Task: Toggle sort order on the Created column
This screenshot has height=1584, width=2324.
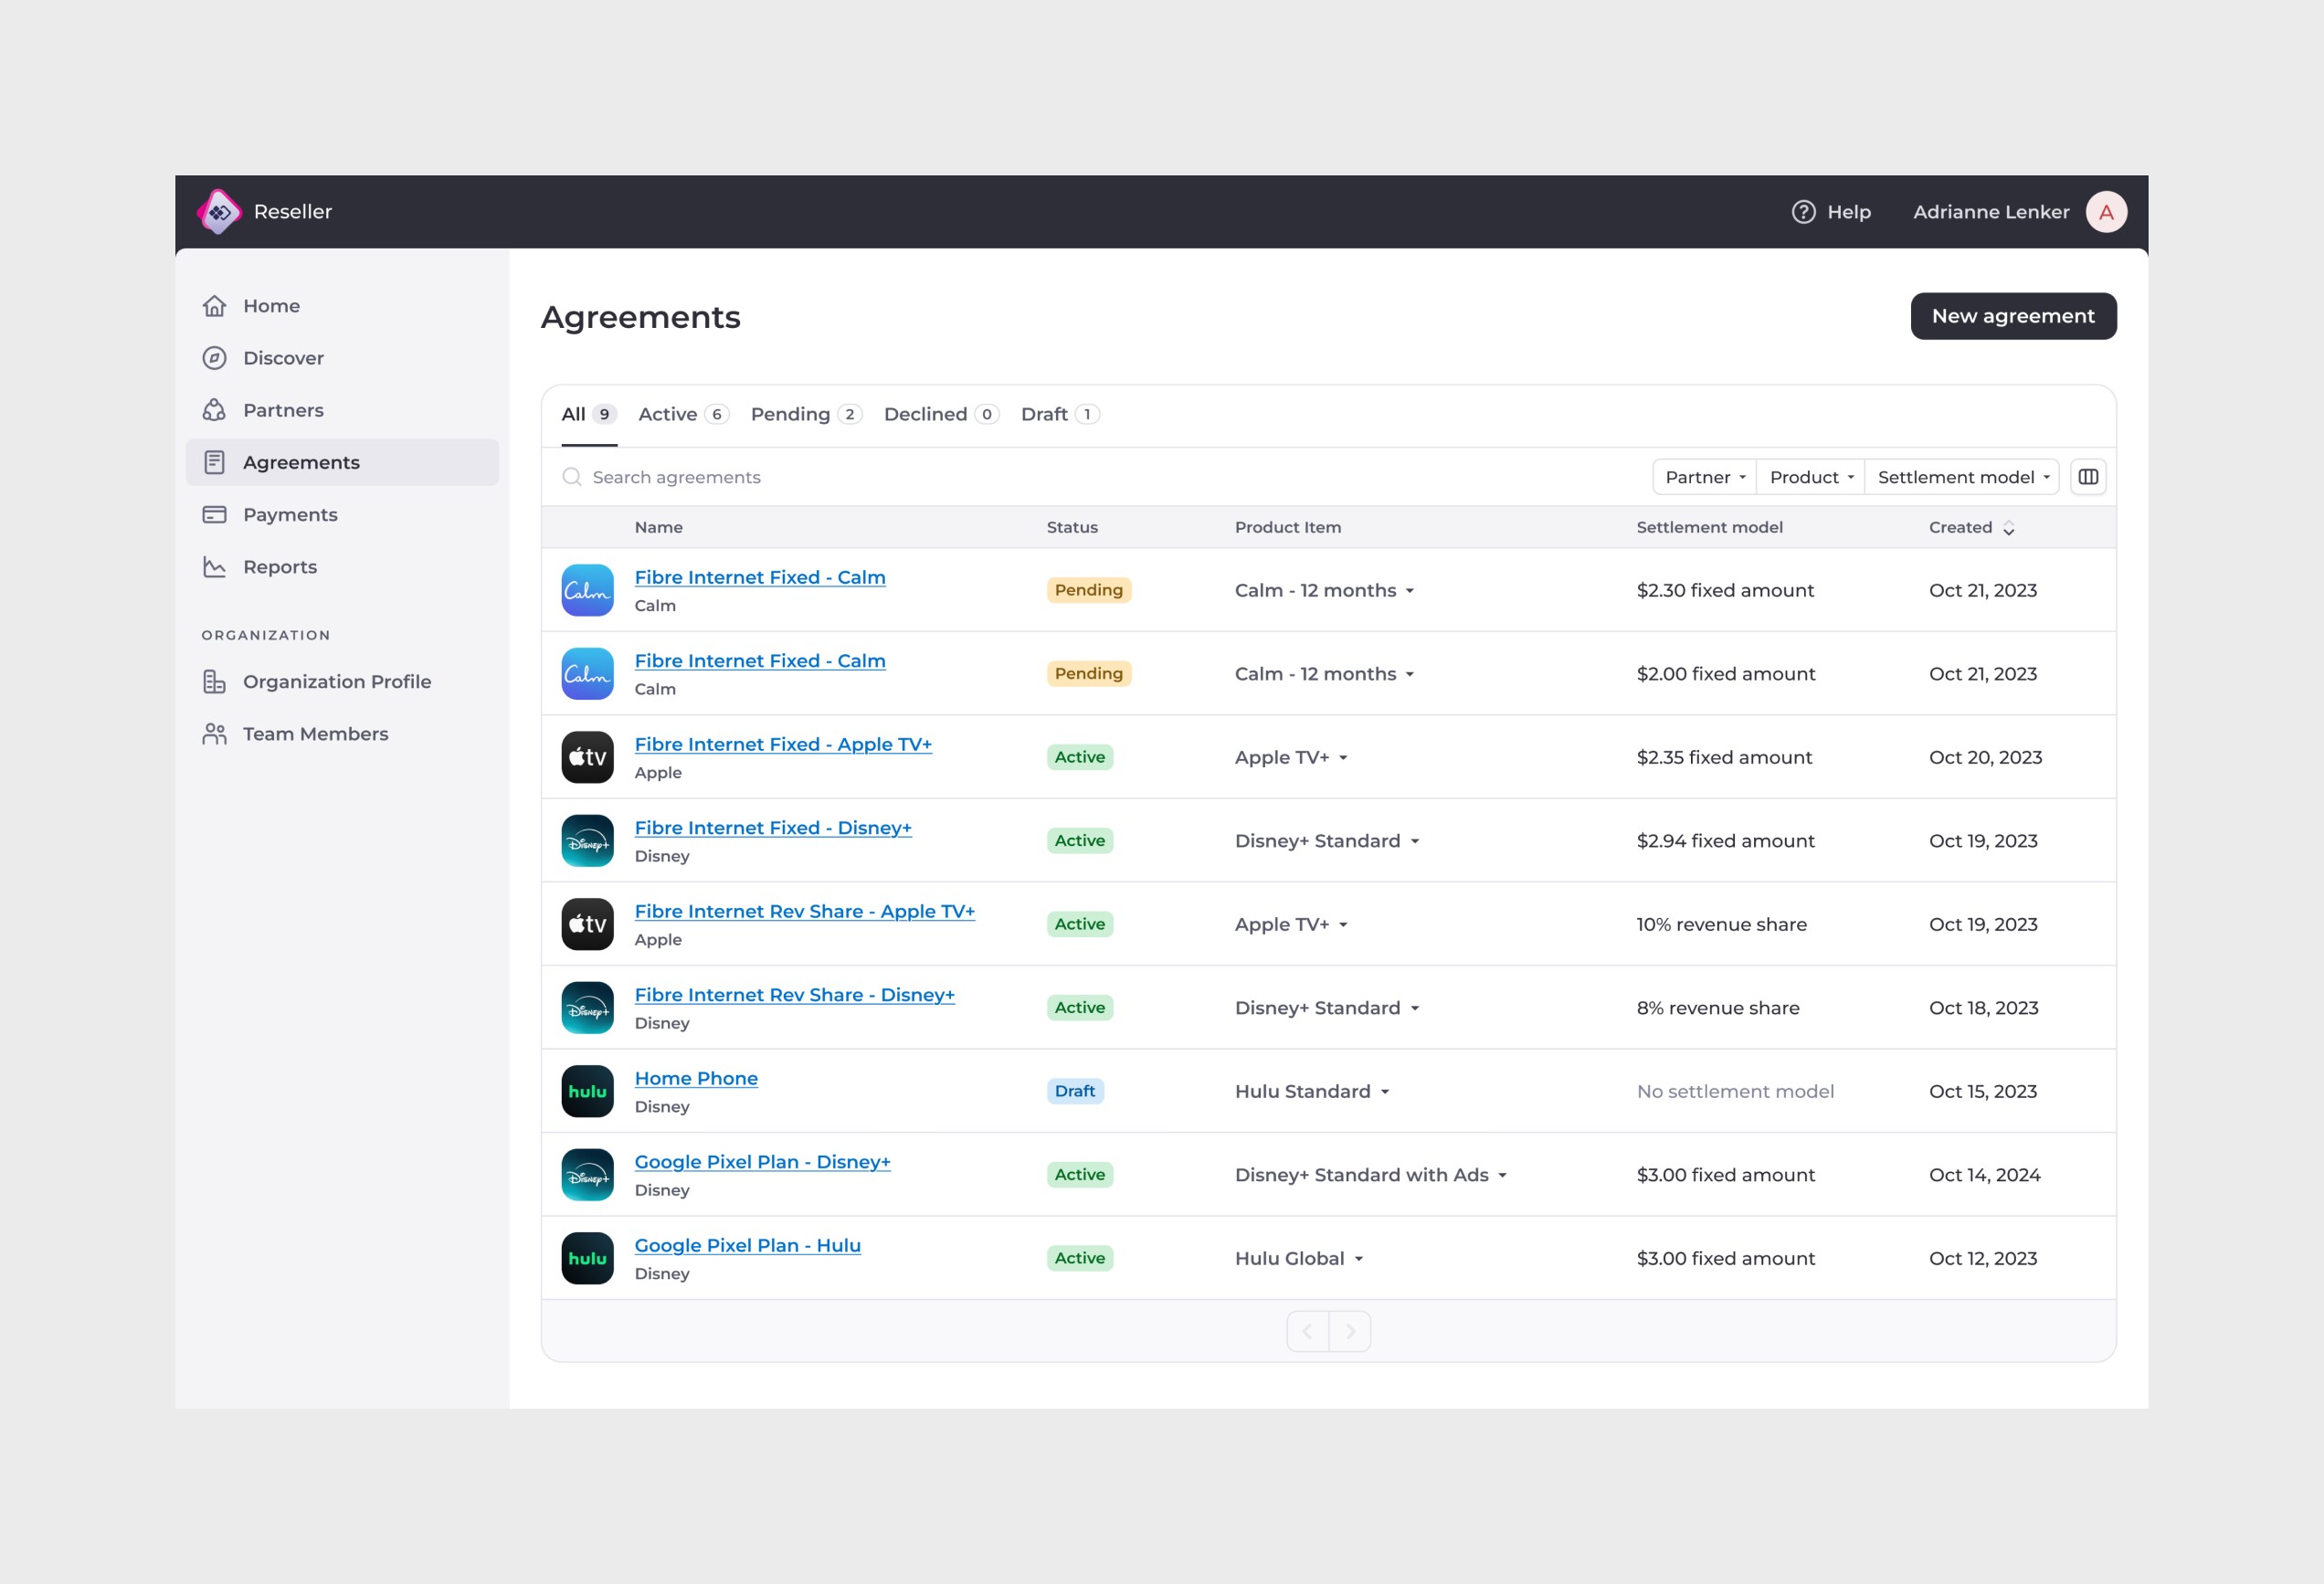Action: tap(2009, 528)
